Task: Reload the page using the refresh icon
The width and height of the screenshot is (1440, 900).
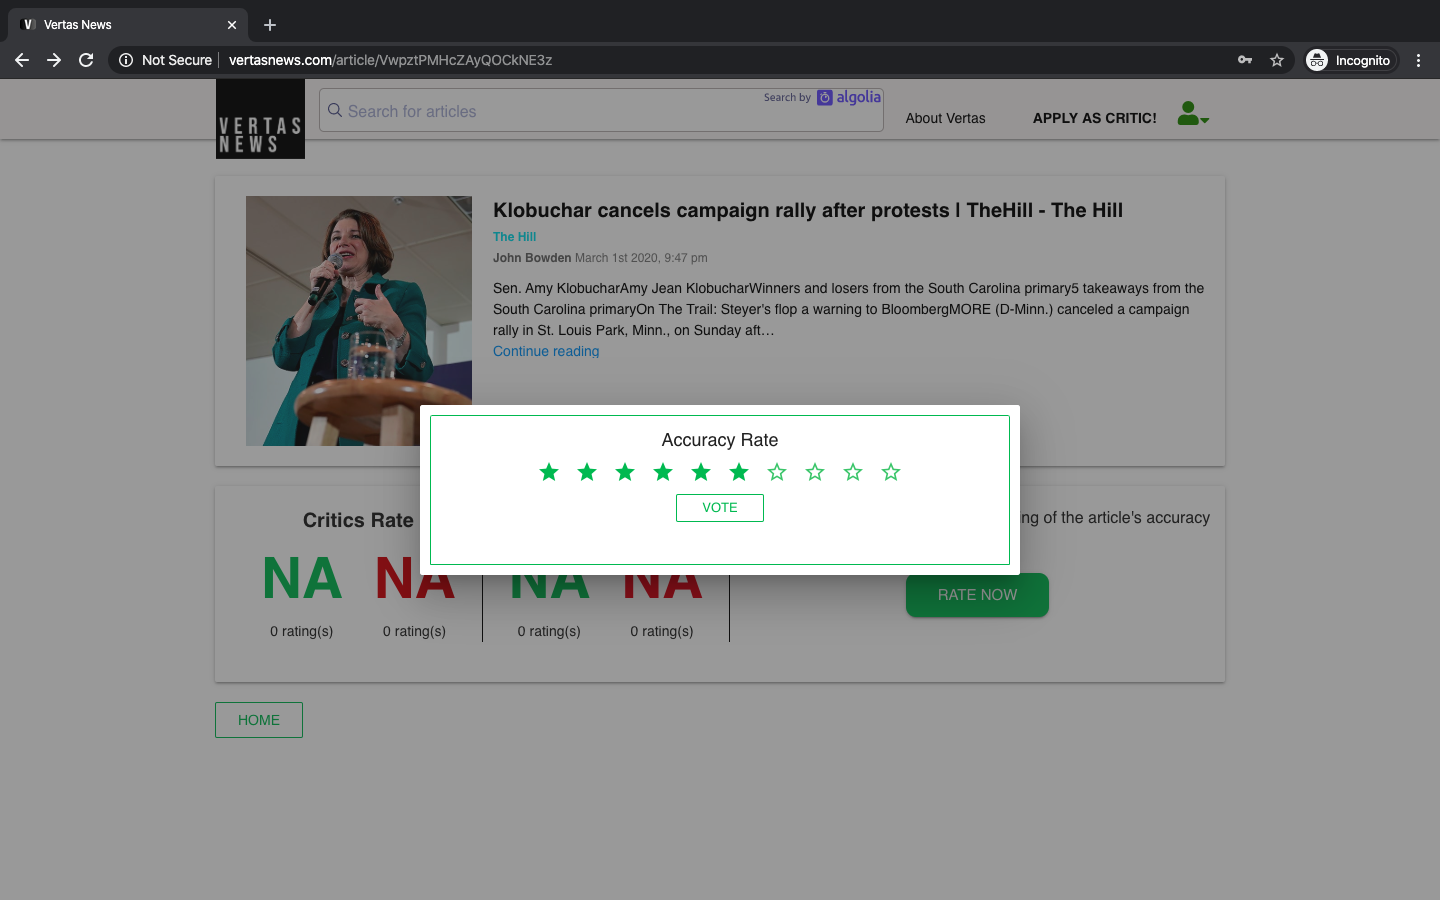Action: (x=86, y=60)
